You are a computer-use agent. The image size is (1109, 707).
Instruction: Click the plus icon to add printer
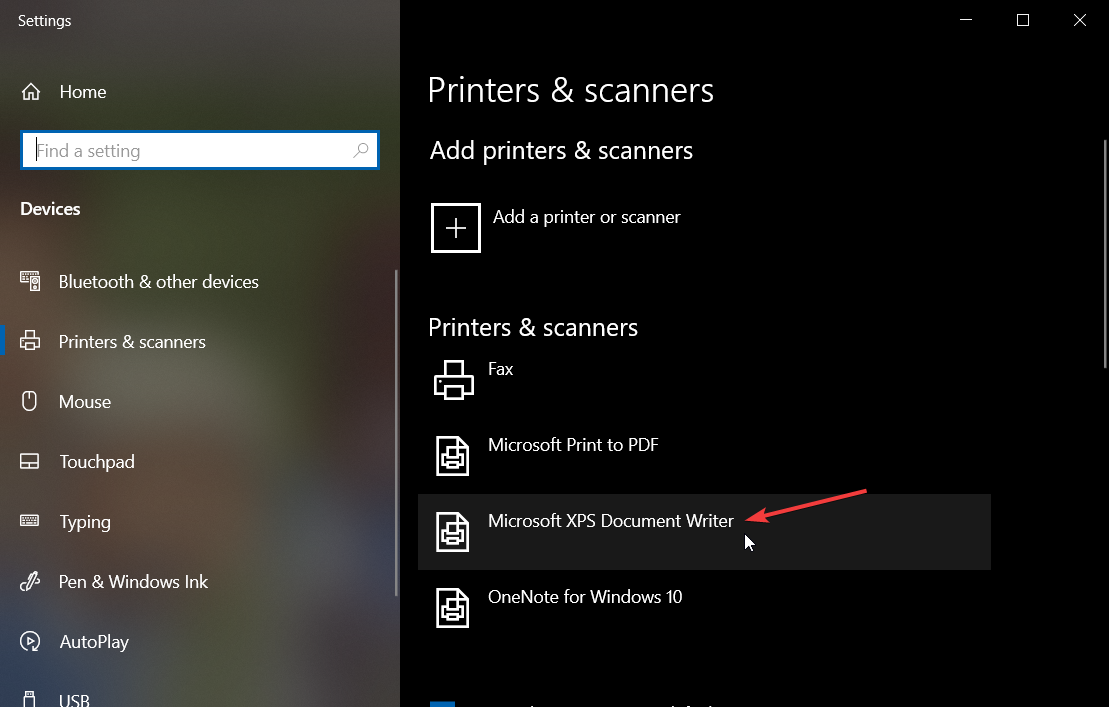(x=455, y=228)
